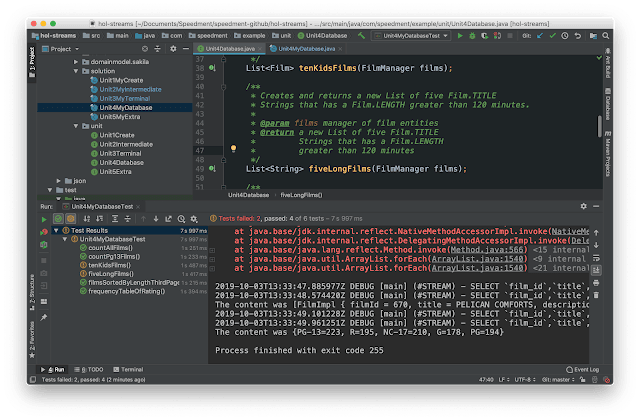Viewport: 640px width, 420px height.
Task: Open Unit4MyDatabaseTest run configuration dropdown
Action: click(411, 36)
